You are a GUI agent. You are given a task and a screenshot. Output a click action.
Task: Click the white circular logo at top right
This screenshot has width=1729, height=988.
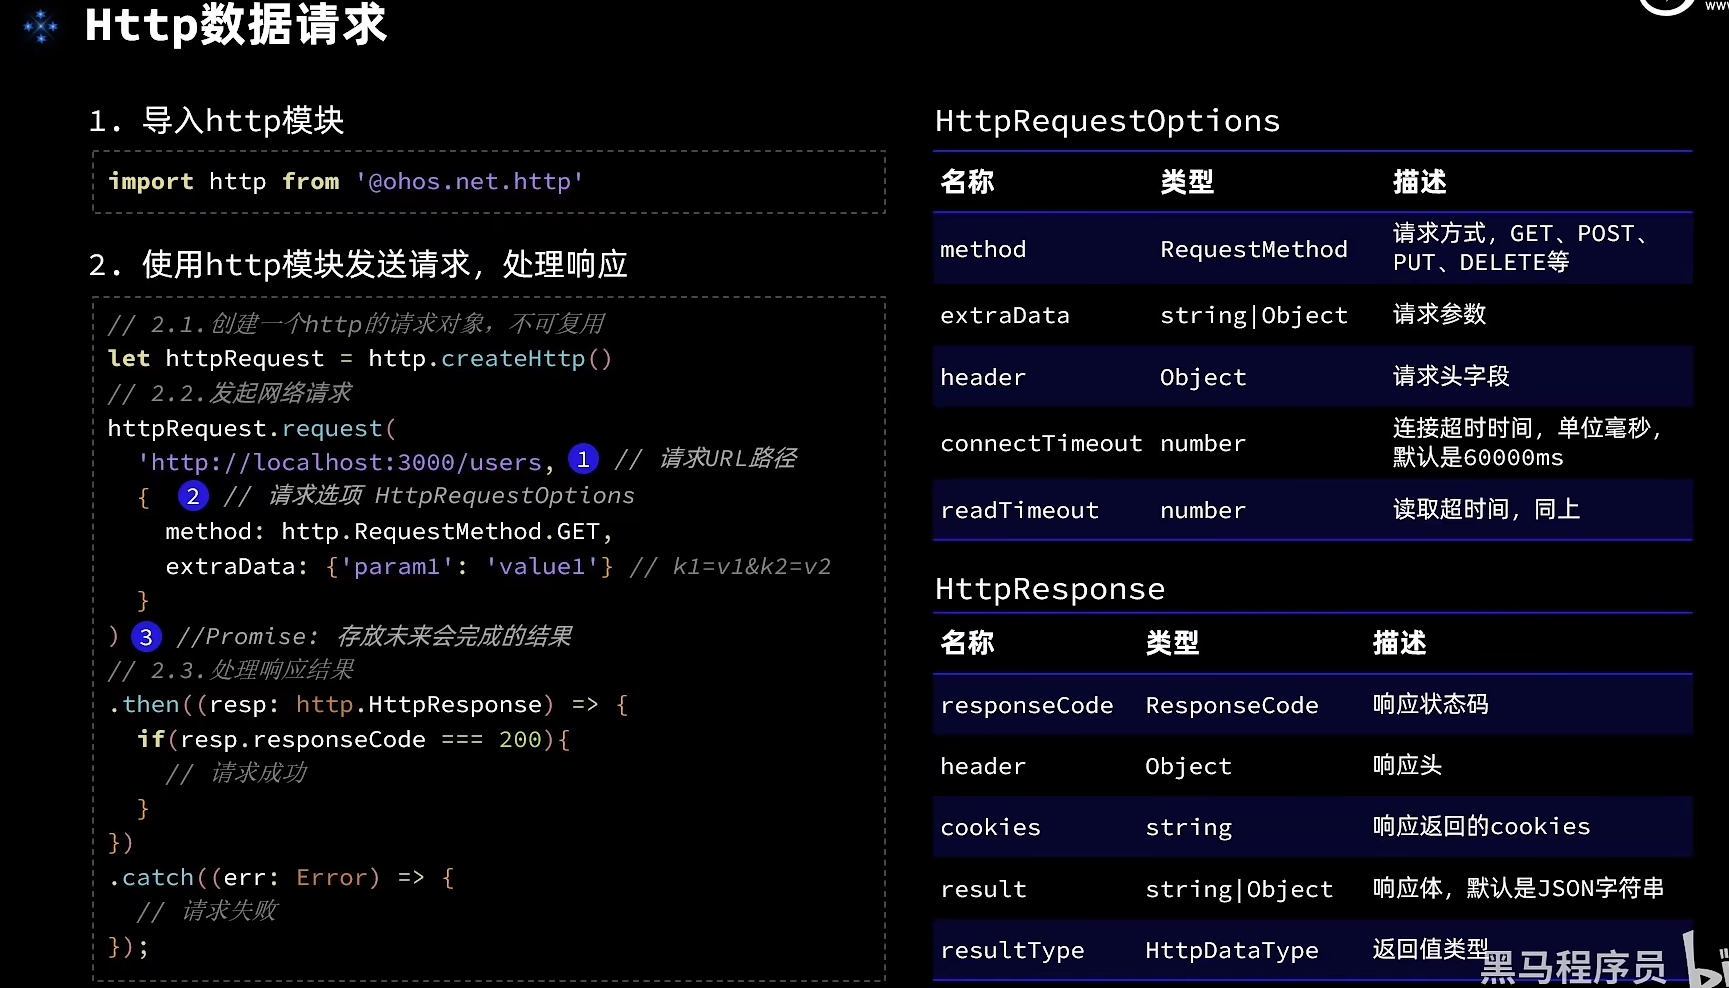(1666, 6)
